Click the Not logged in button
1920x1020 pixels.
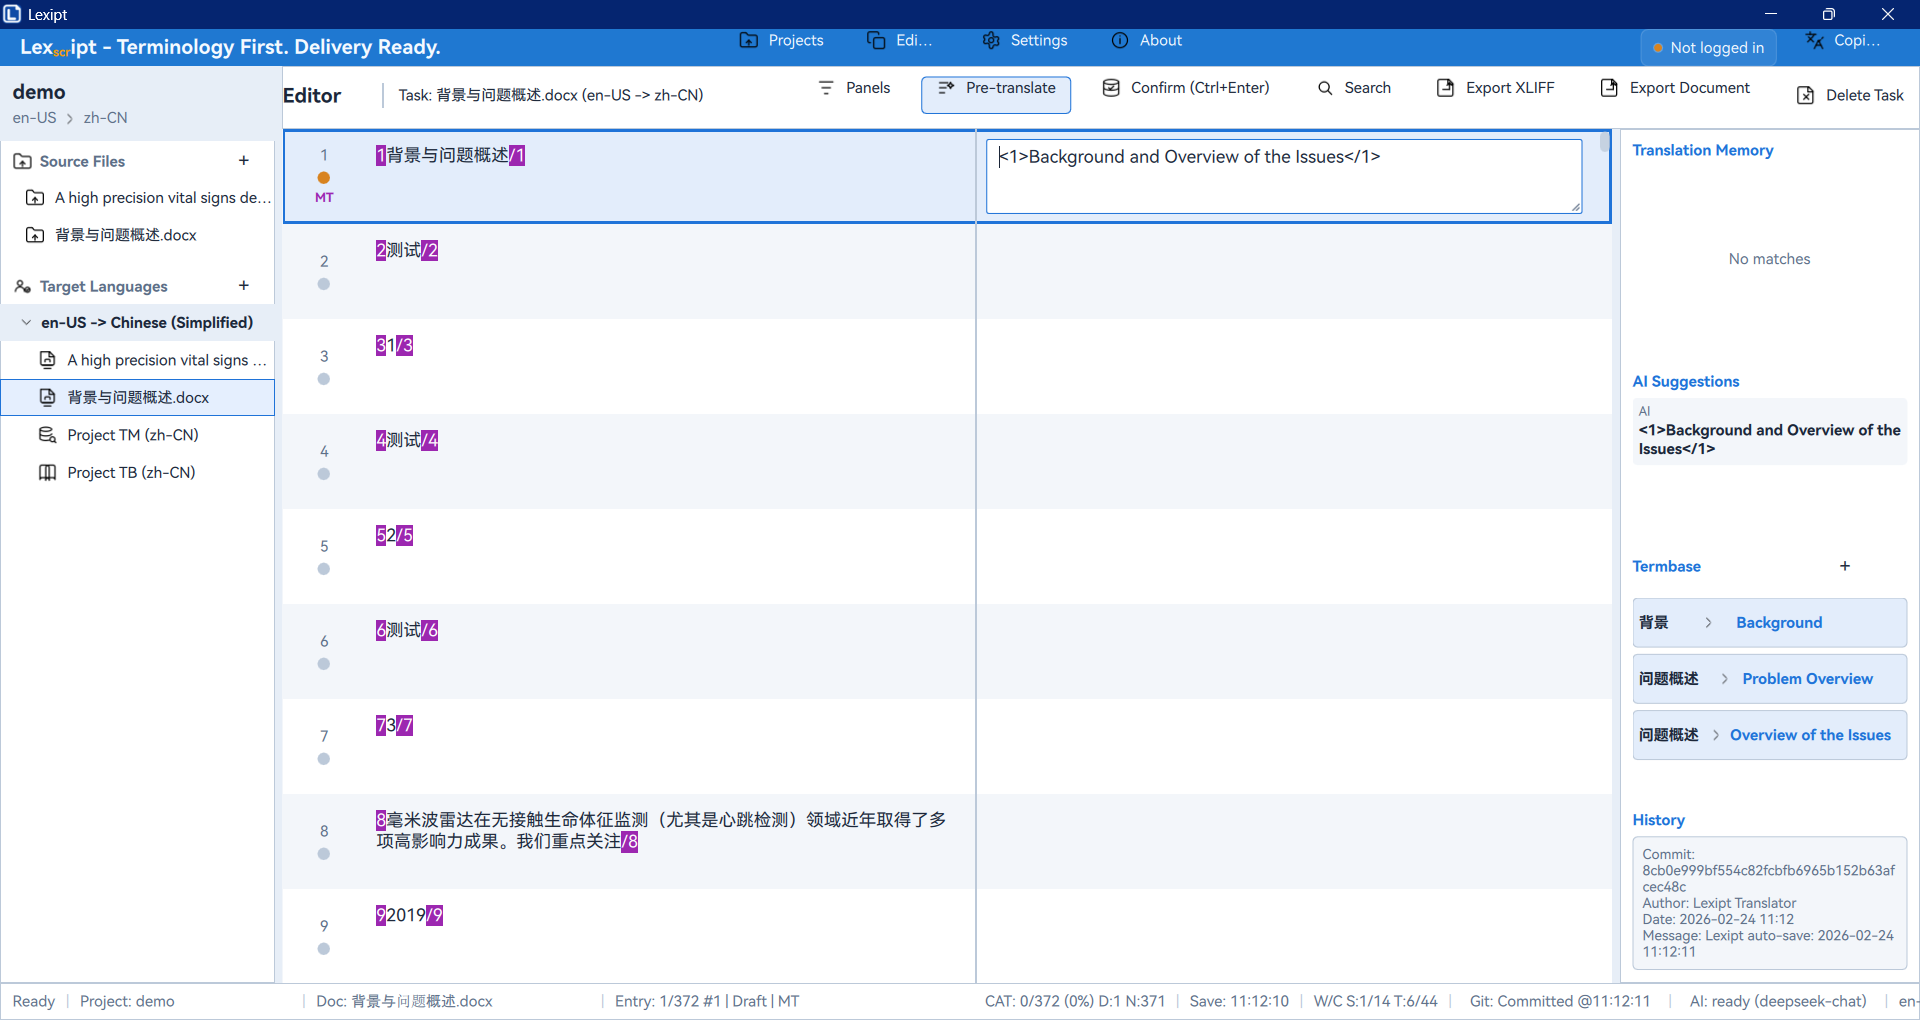point(1708,48)
